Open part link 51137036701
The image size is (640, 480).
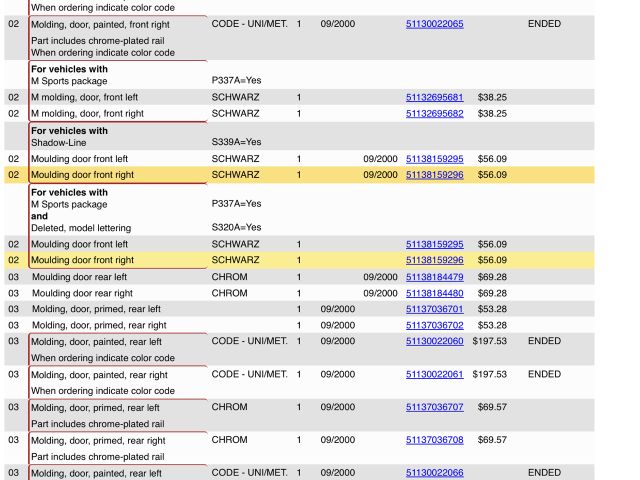434,309
